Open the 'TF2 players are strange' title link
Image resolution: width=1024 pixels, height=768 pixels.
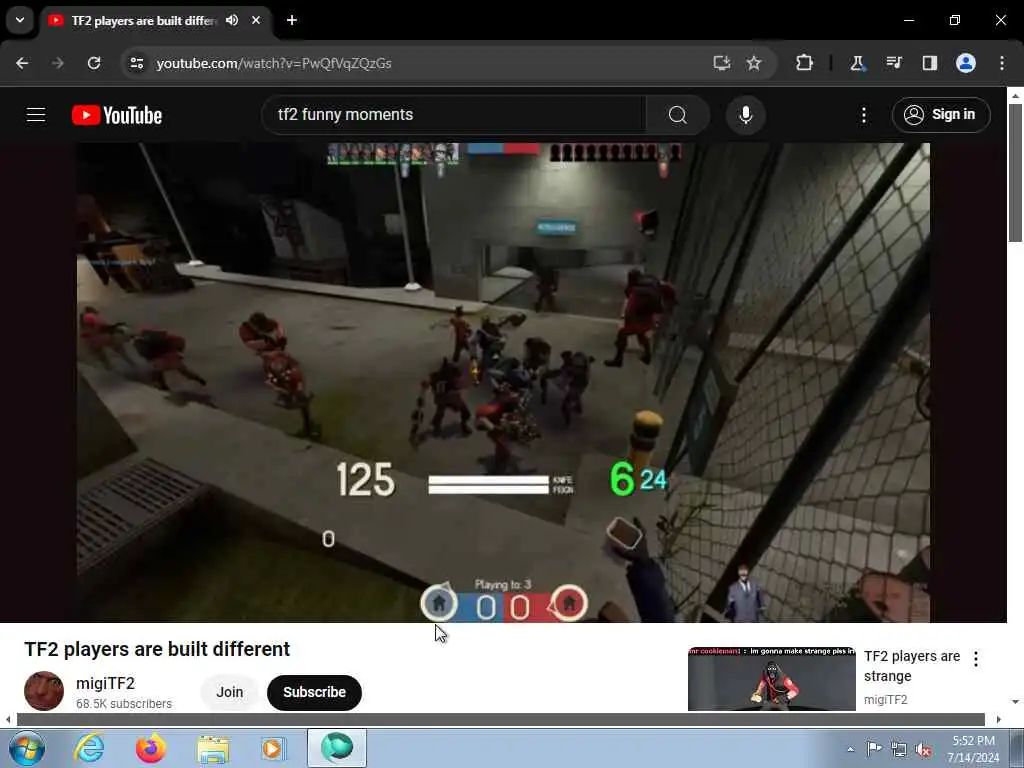click(x=912, y=666)
